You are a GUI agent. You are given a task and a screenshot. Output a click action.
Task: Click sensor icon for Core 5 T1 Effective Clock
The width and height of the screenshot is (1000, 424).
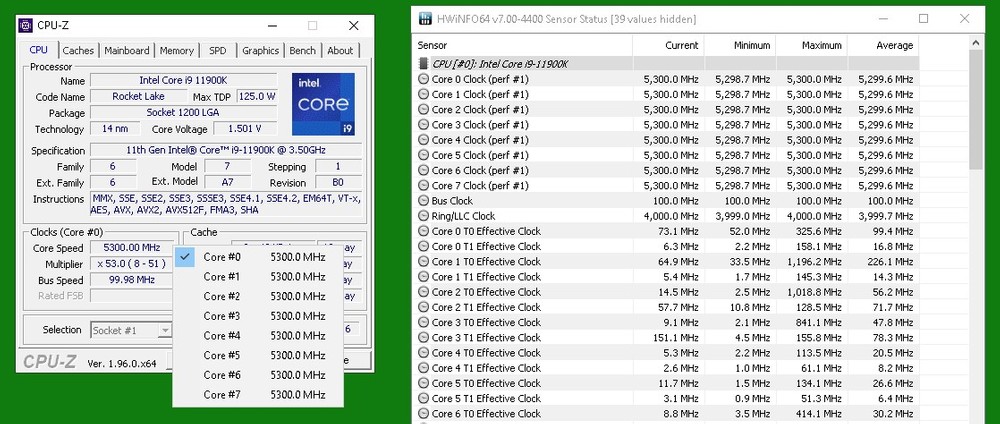[423, 398]
